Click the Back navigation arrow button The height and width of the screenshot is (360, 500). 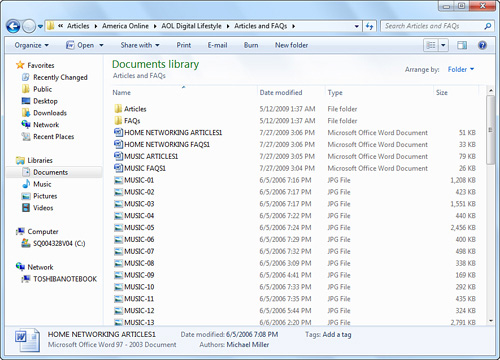click(x=13, y=26)
